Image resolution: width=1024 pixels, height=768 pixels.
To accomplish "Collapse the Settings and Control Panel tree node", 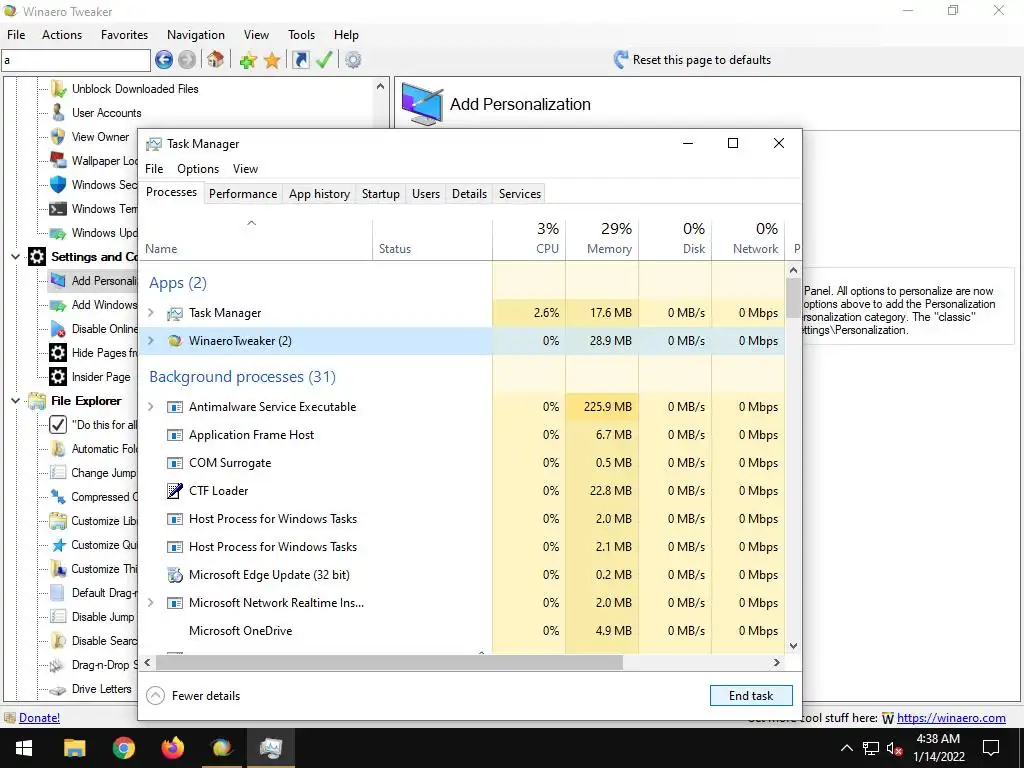I will [x=15, y=257].
